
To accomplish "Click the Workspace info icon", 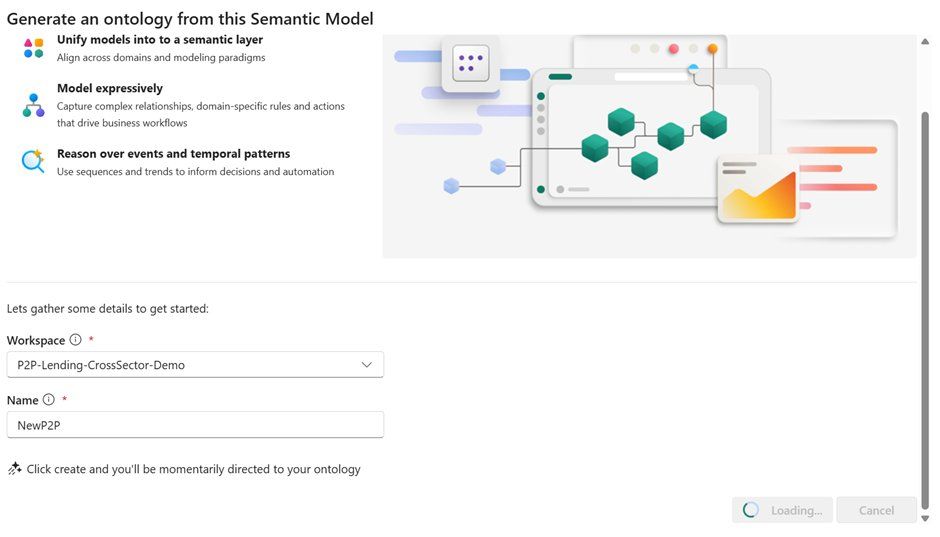I will click(76, 340).
